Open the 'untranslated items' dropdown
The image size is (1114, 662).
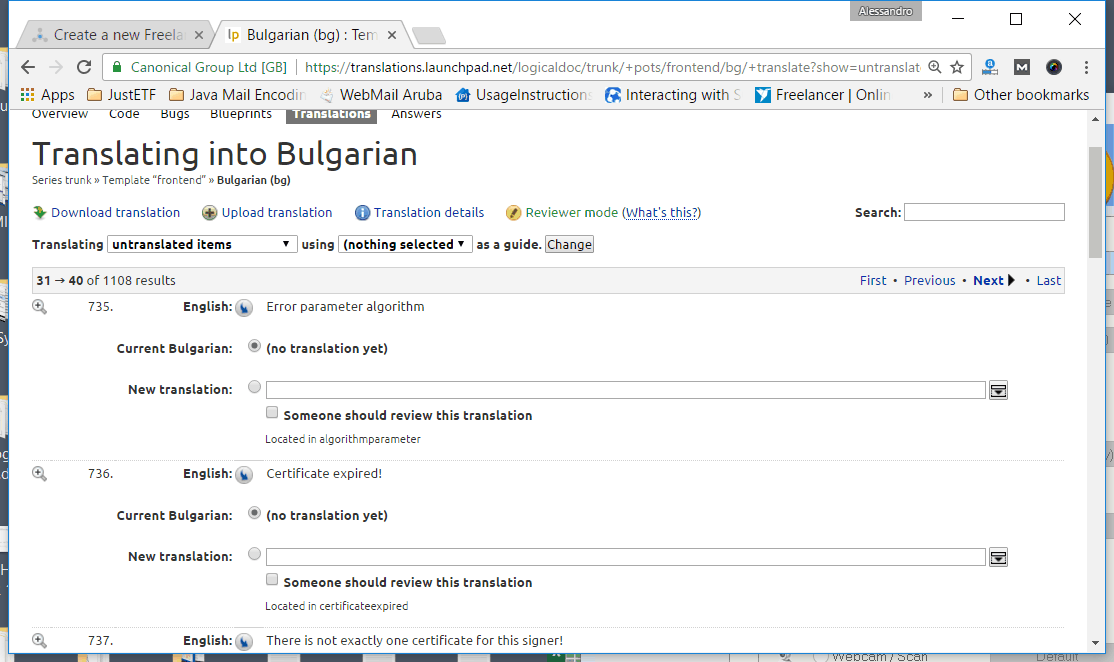[202, 244]
